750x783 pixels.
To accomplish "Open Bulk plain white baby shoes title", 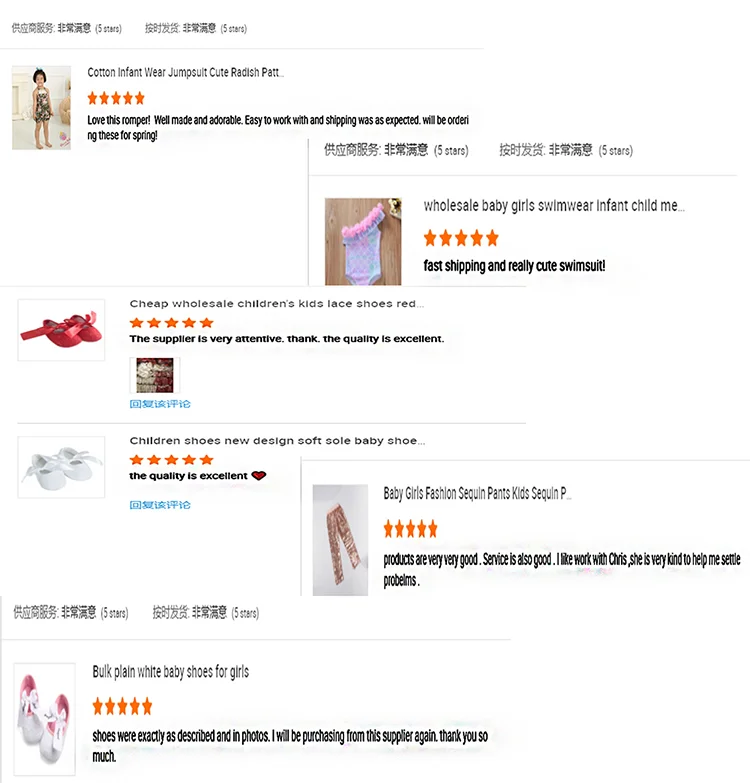I will pyautogui.click(x=171, y=672).
